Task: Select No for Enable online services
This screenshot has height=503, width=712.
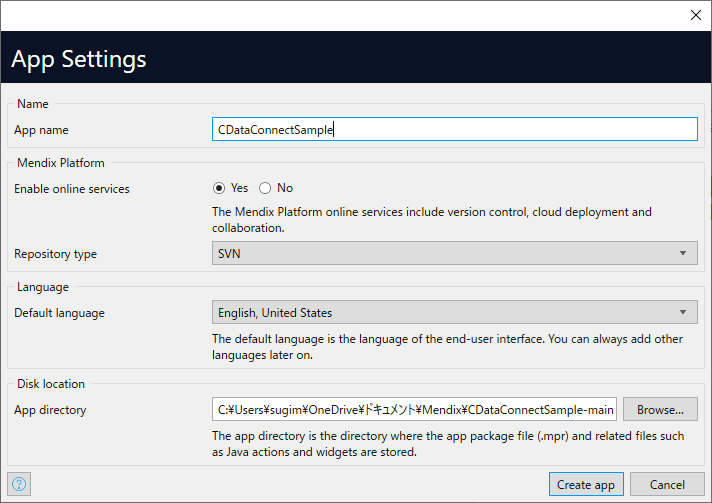Action: (265, 188)
